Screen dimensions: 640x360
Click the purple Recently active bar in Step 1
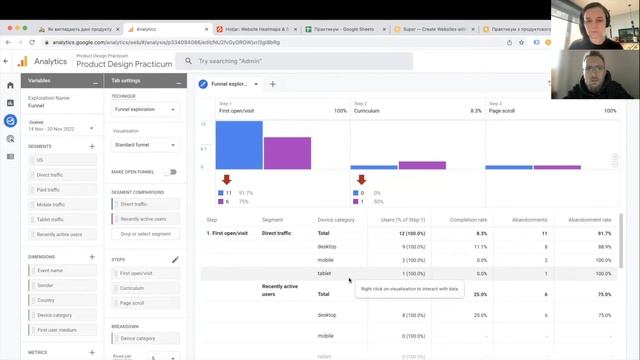coord(287,153)
